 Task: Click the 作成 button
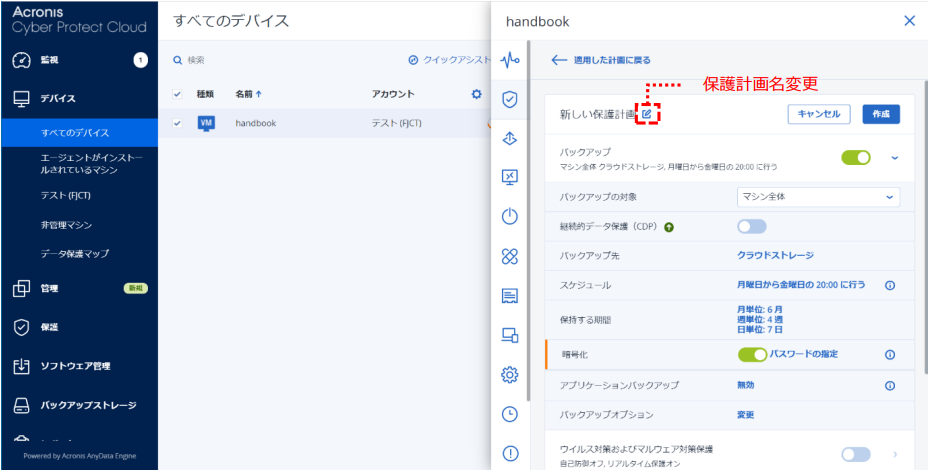tap(880, 114)
